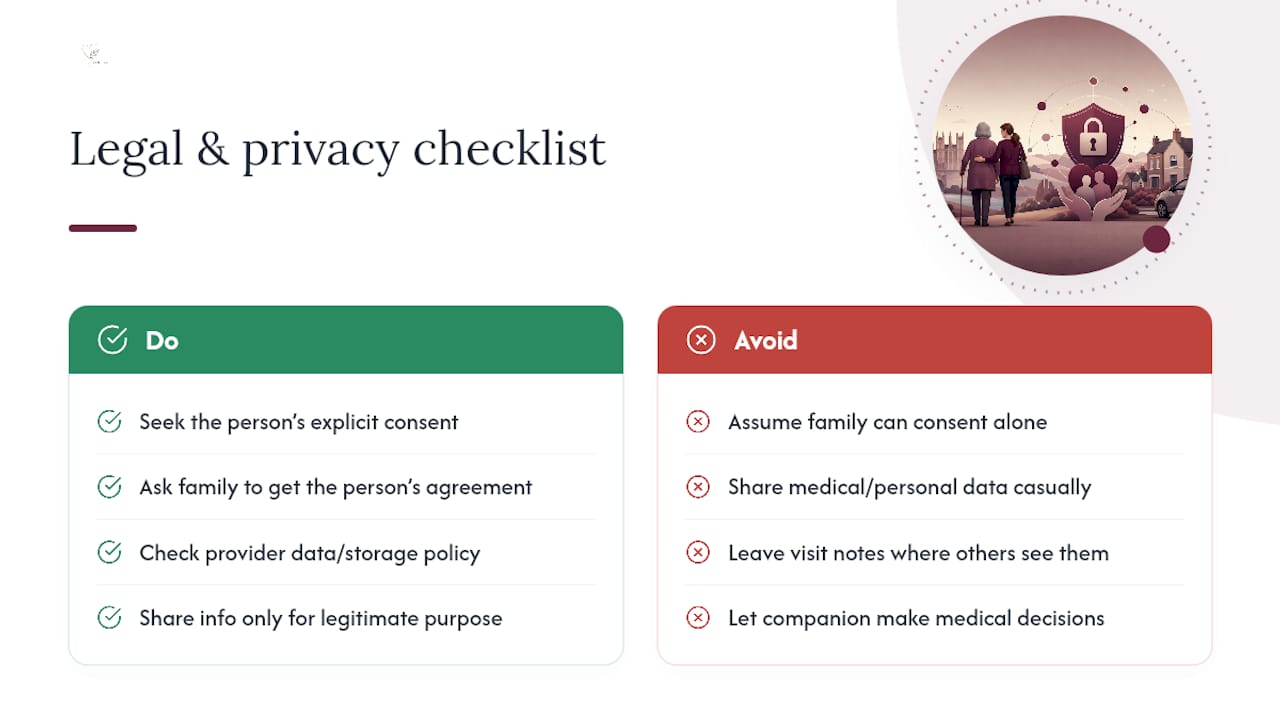Select the text Share medical/personal data casually
The image size is (1280, 720).
910,488
